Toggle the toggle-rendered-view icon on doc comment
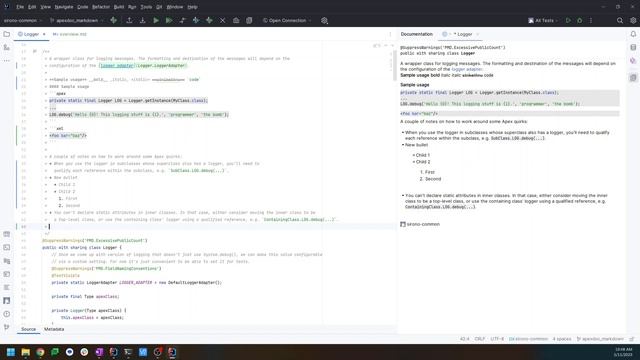The image size is (640, 360). (x=35, y=51)
